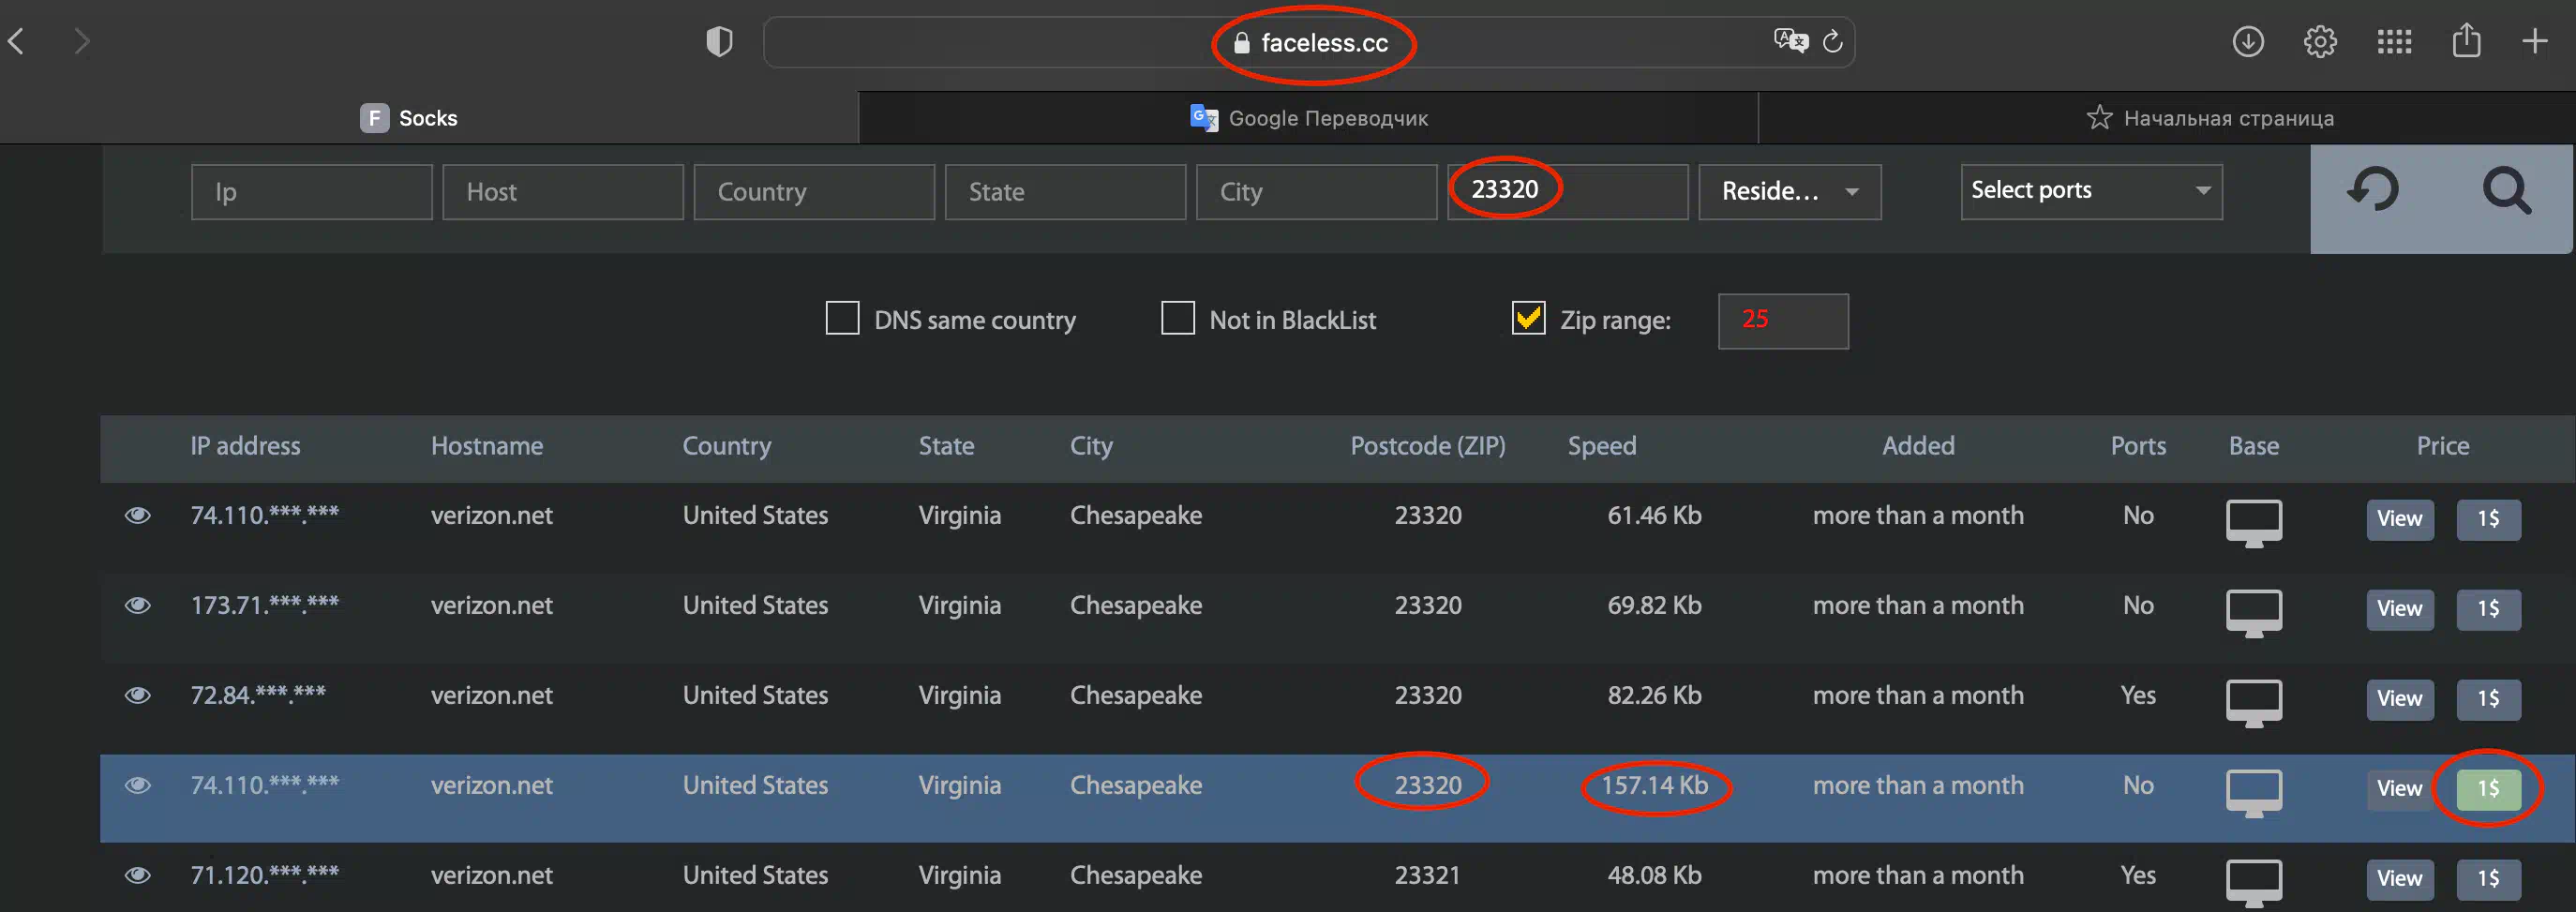2576x912 pixels.
Task: Focus the Ip filter field
Action: tap(312, 191)
